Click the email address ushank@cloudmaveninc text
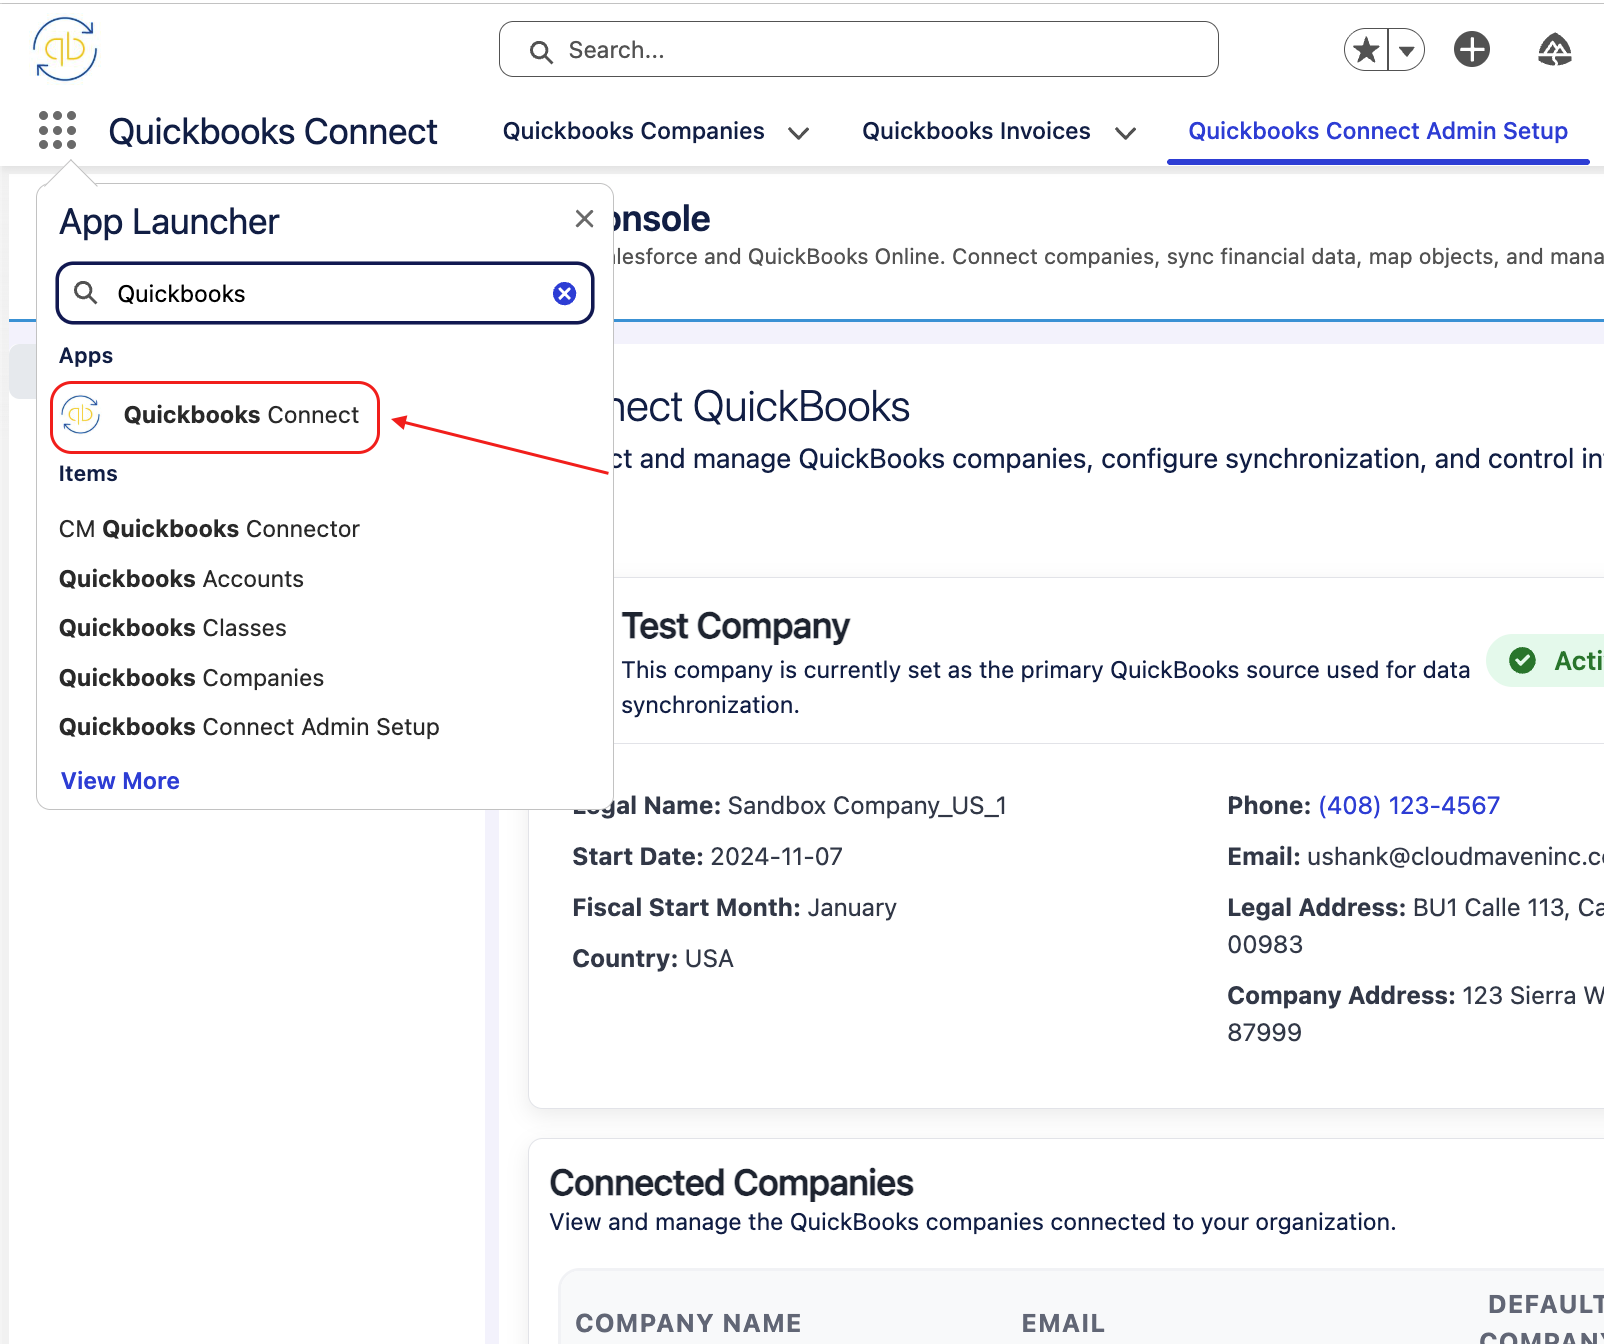The height and width of the screenshot is (1344, 1604). (x=1455, y=857)
